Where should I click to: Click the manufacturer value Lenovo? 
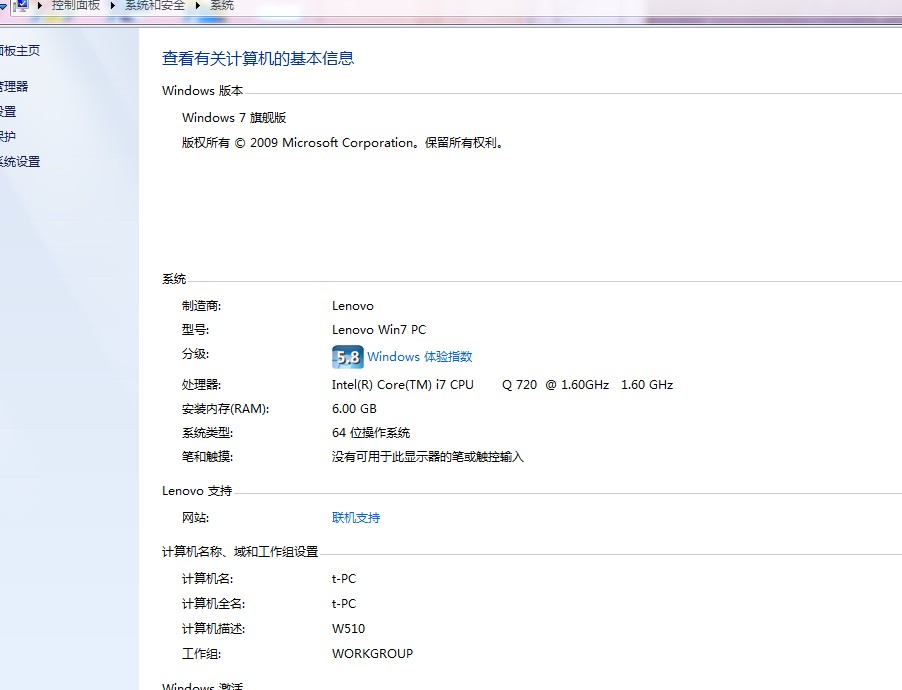pyautogui.click(x=353, y=306)
